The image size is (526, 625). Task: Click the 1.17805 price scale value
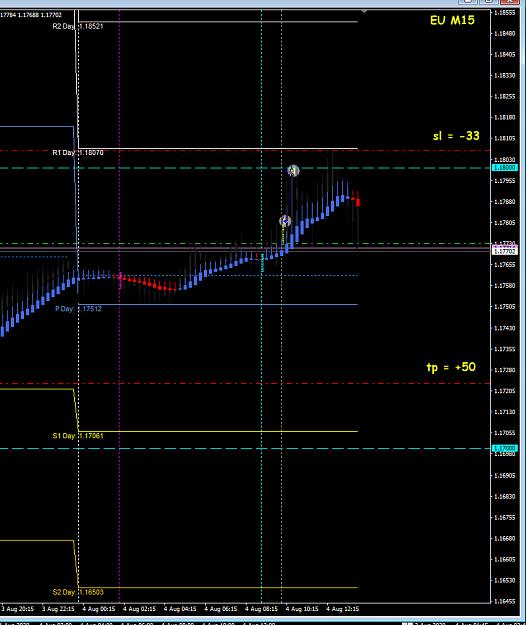point(504,222)
